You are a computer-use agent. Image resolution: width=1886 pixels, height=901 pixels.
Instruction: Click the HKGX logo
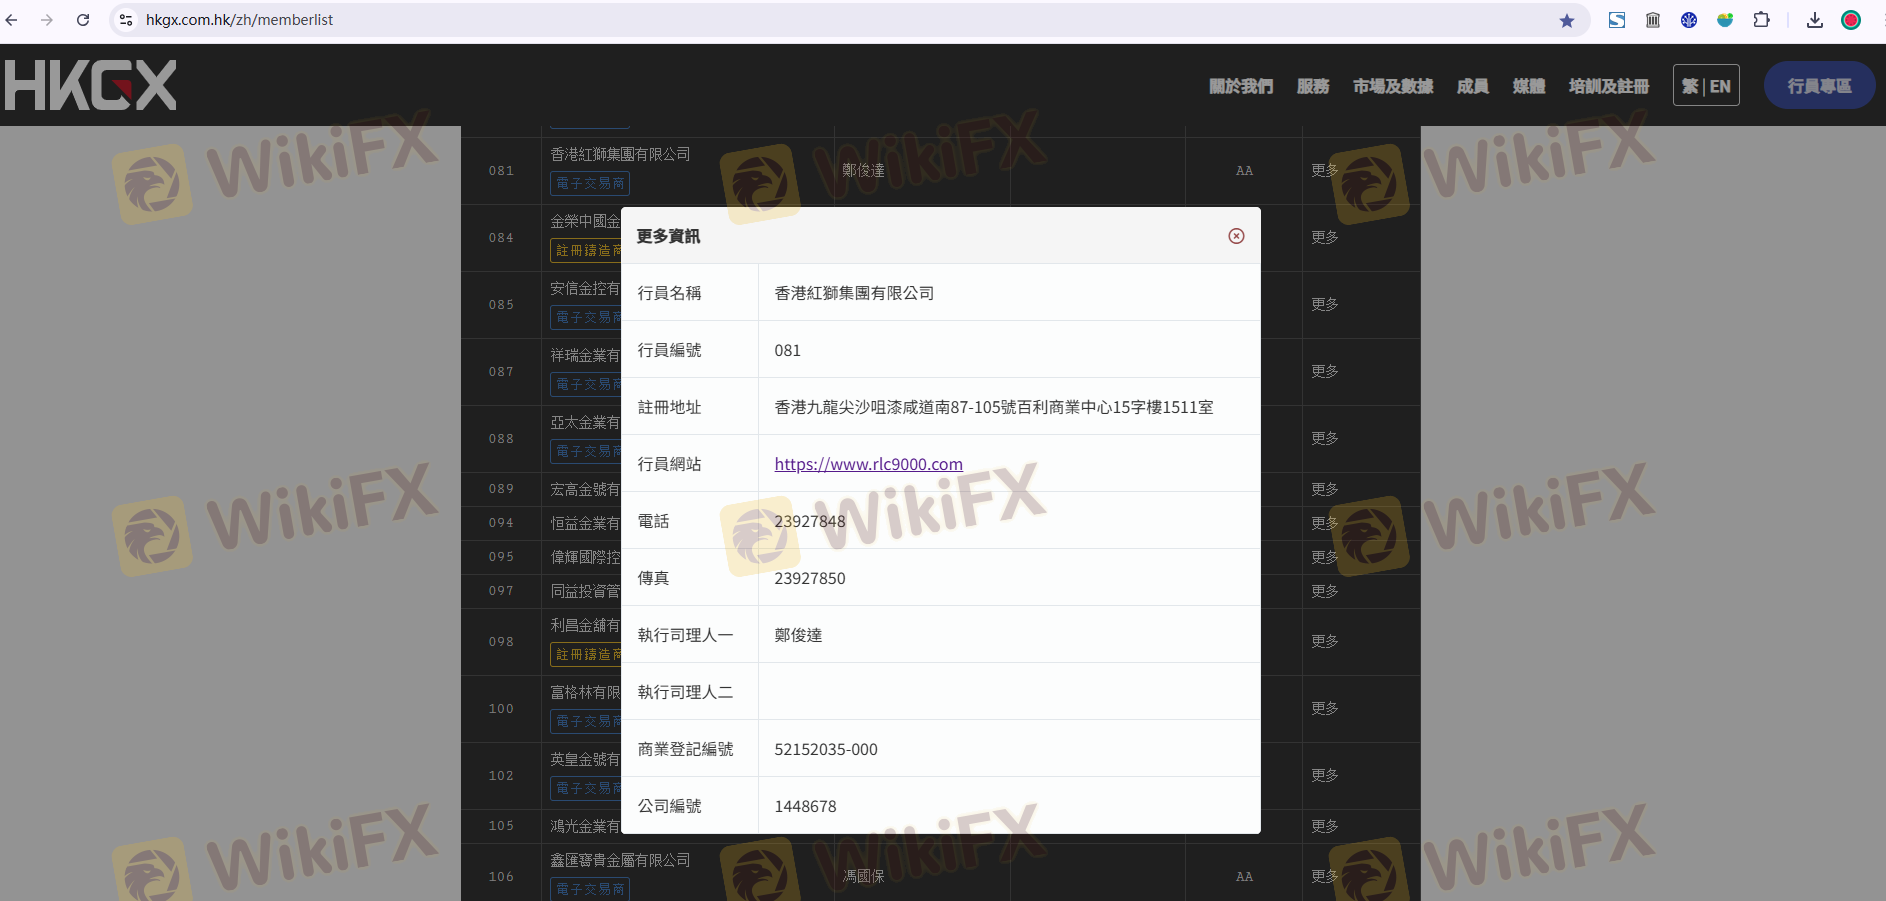point(90,85)
